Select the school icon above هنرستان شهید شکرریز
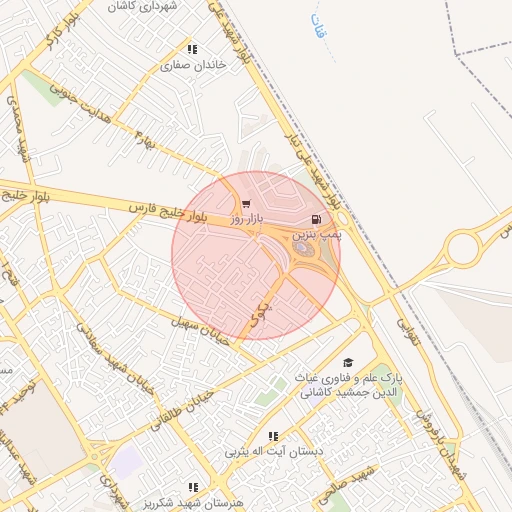 click(193, 487)
